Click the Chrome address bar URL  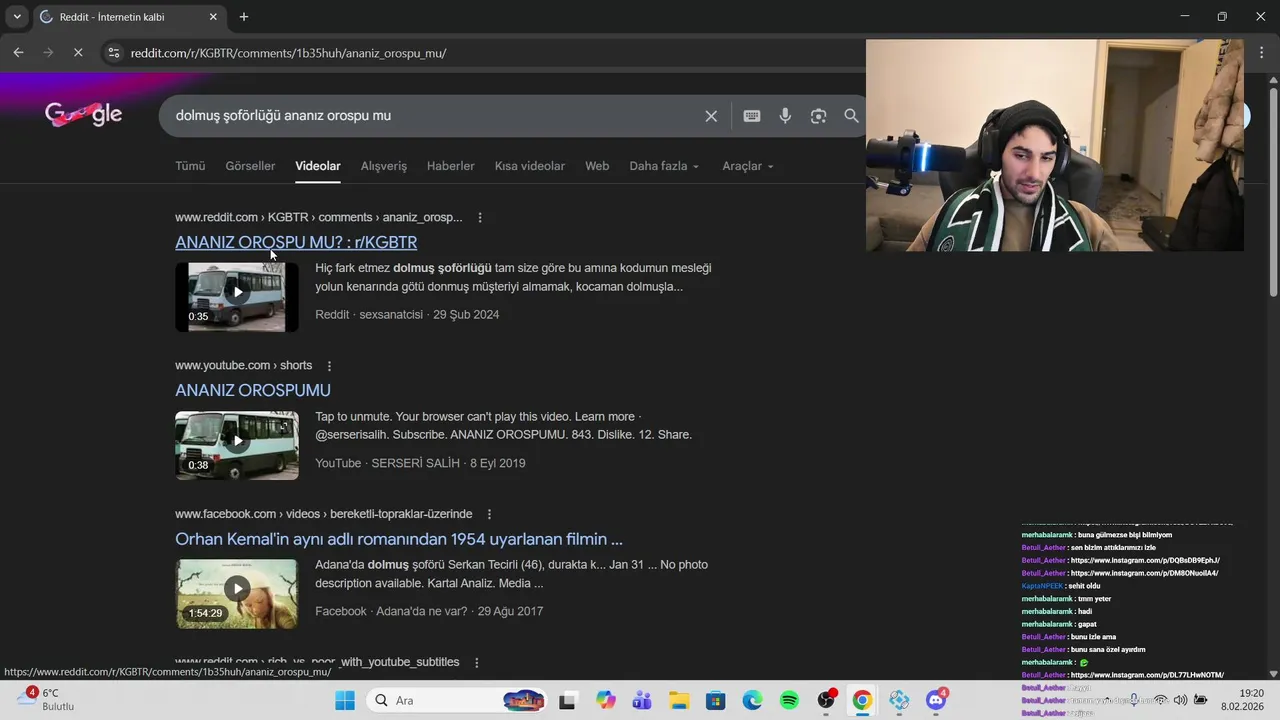point(288,53)
